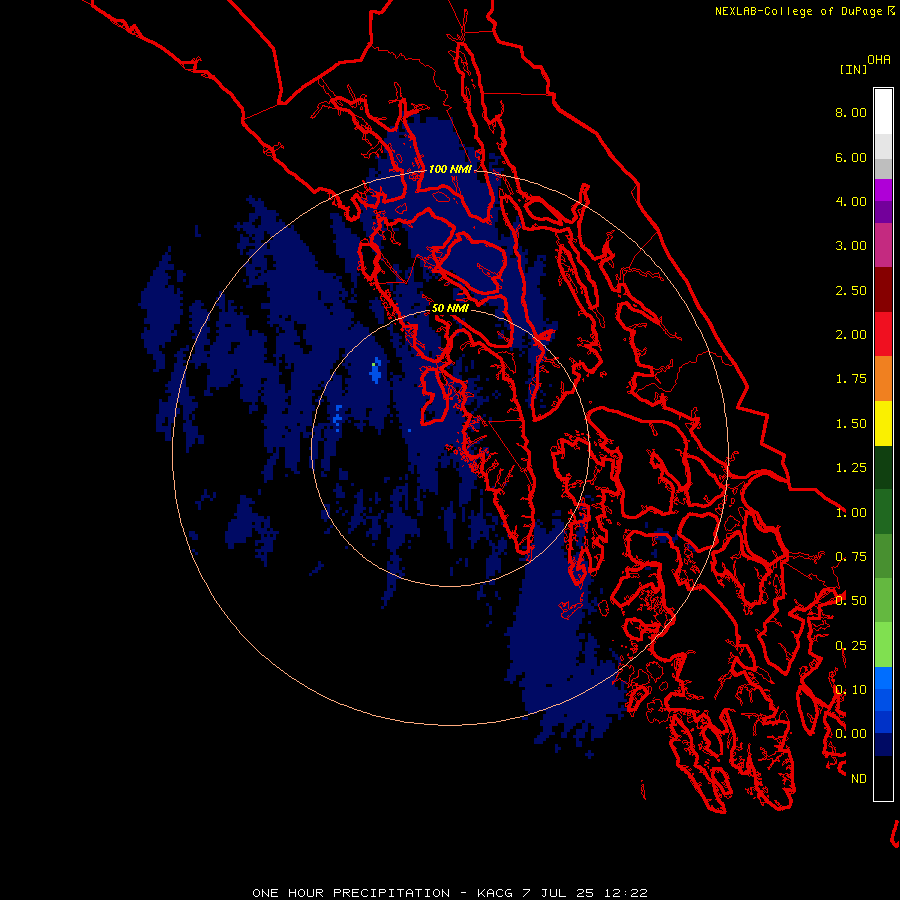The width and height of the screenshot is (900, 900).
Task: Click the 4.00 legend value
Action: 851,201
